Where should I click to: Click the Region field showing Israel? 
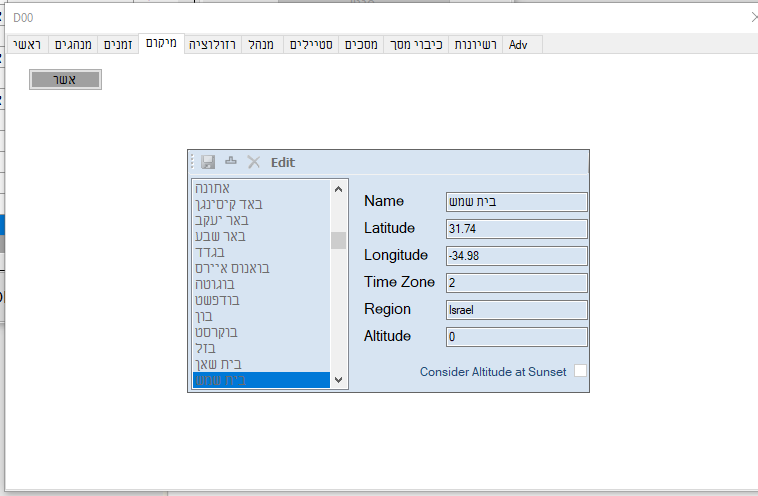tap(516, 310)
